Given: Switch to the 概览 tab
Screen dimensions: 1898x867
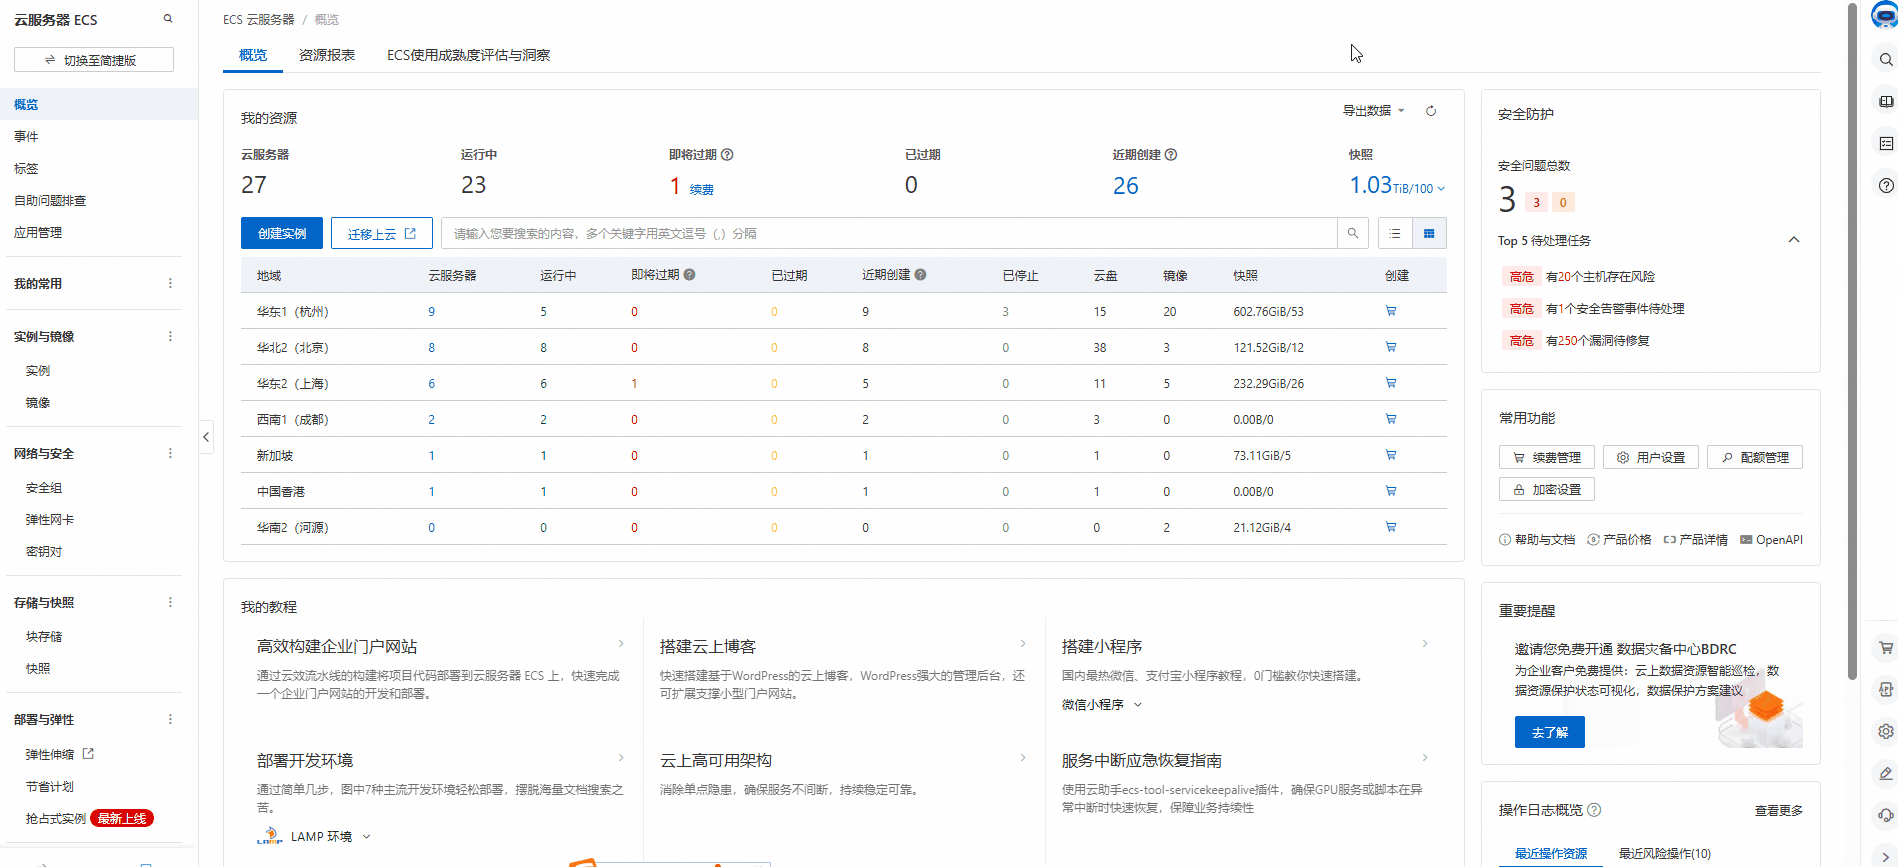Looking at the screenshot, I should (x=253, y=55).
